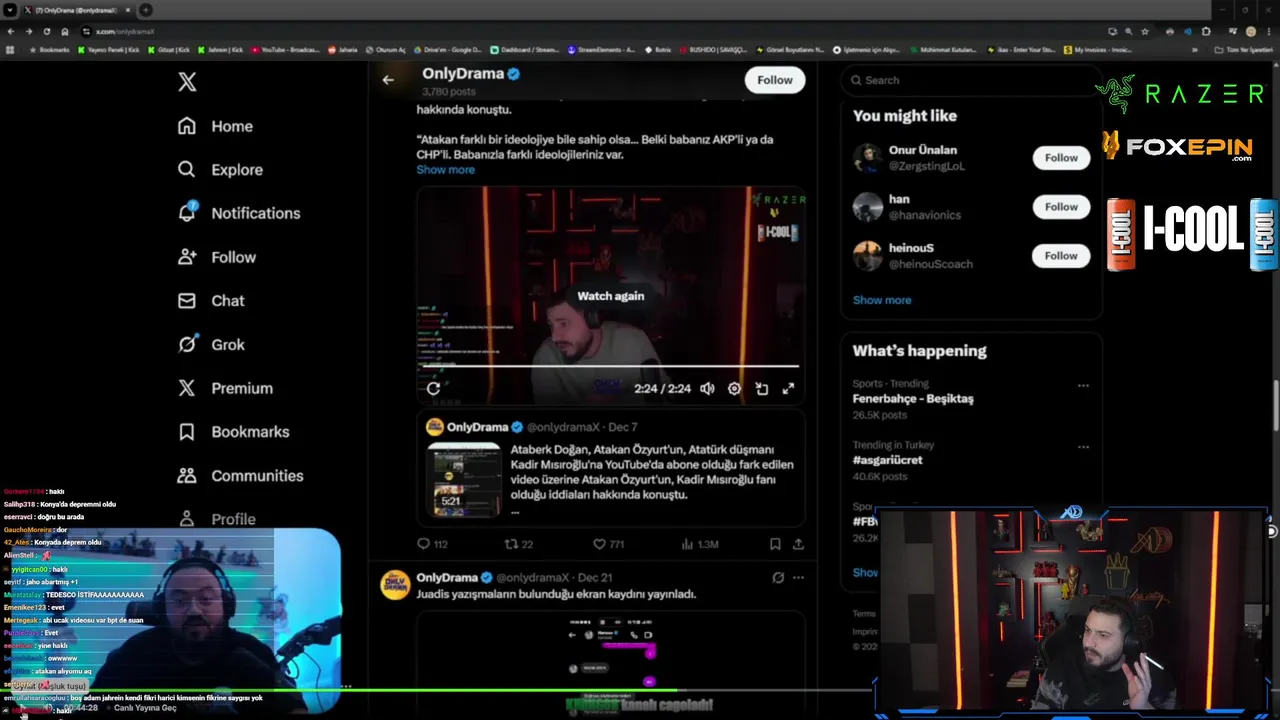This screenshot has width=1280, height=720.
Task: Follow the OnlyDrama account
Action: click(774, 80)
